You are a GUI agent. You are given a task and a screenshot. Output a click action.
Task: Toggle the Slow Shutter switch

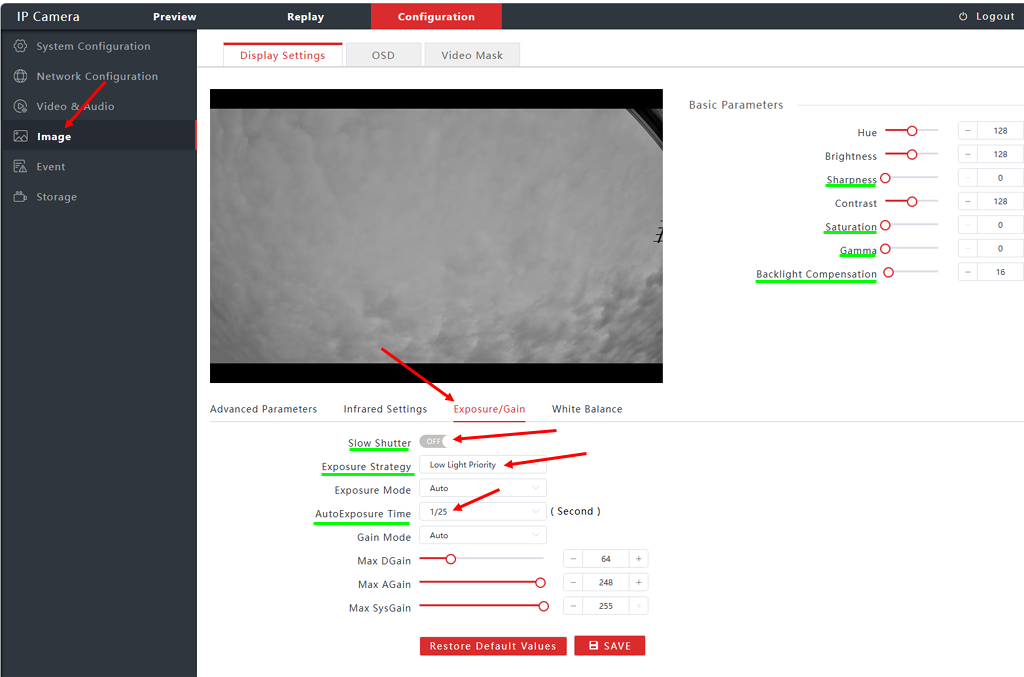433,441
